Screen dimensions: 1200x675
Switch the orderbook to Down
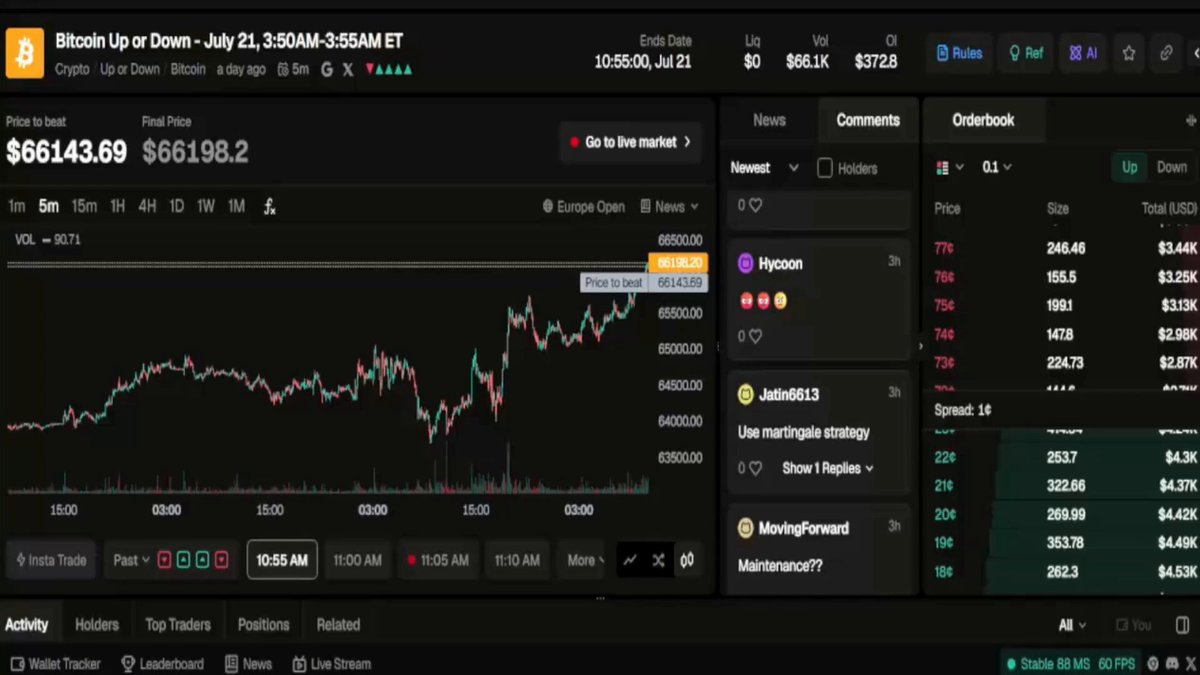pyautogui.click(x=1171, y=167)
